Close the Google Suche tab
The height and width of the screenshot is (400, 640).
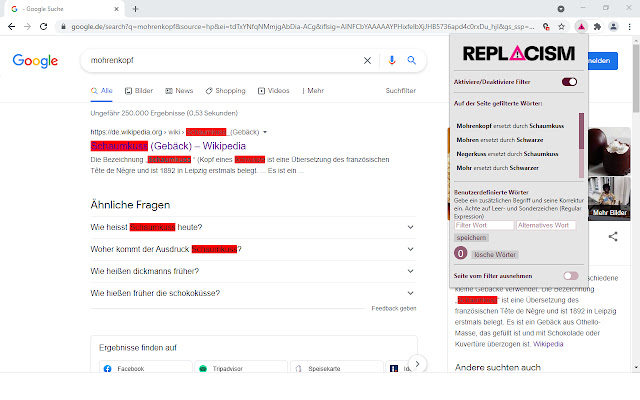(116, 9)
